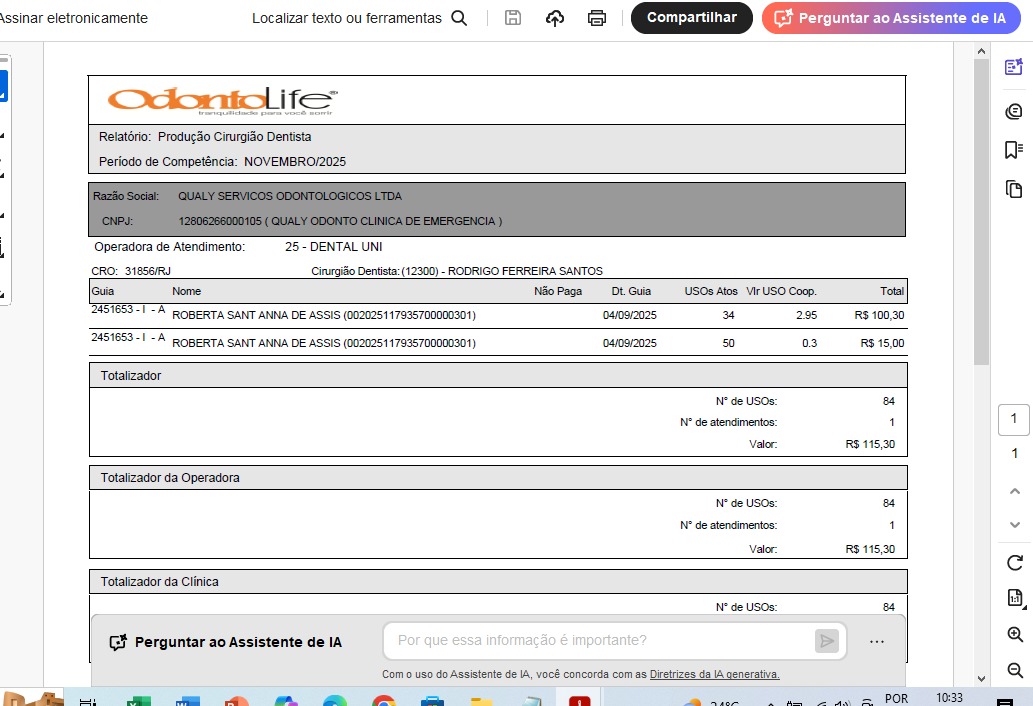This screenshot has height=706, width=1033.
Task: Open the Diretrizes da IA generativa link
Action: 714,674
